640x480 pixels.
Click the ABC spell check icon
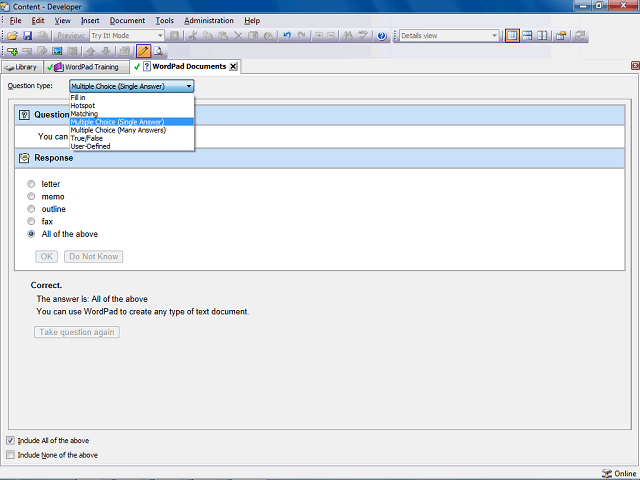(363, 36)
